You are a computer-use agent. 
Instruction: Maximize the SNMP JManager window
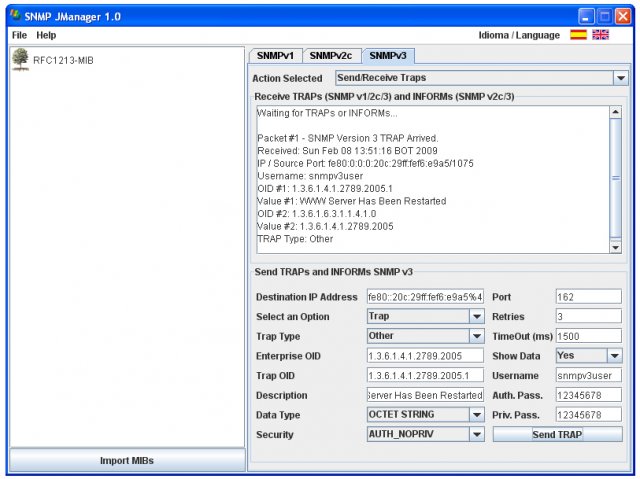pyautogui.click(x=604, y=16)
